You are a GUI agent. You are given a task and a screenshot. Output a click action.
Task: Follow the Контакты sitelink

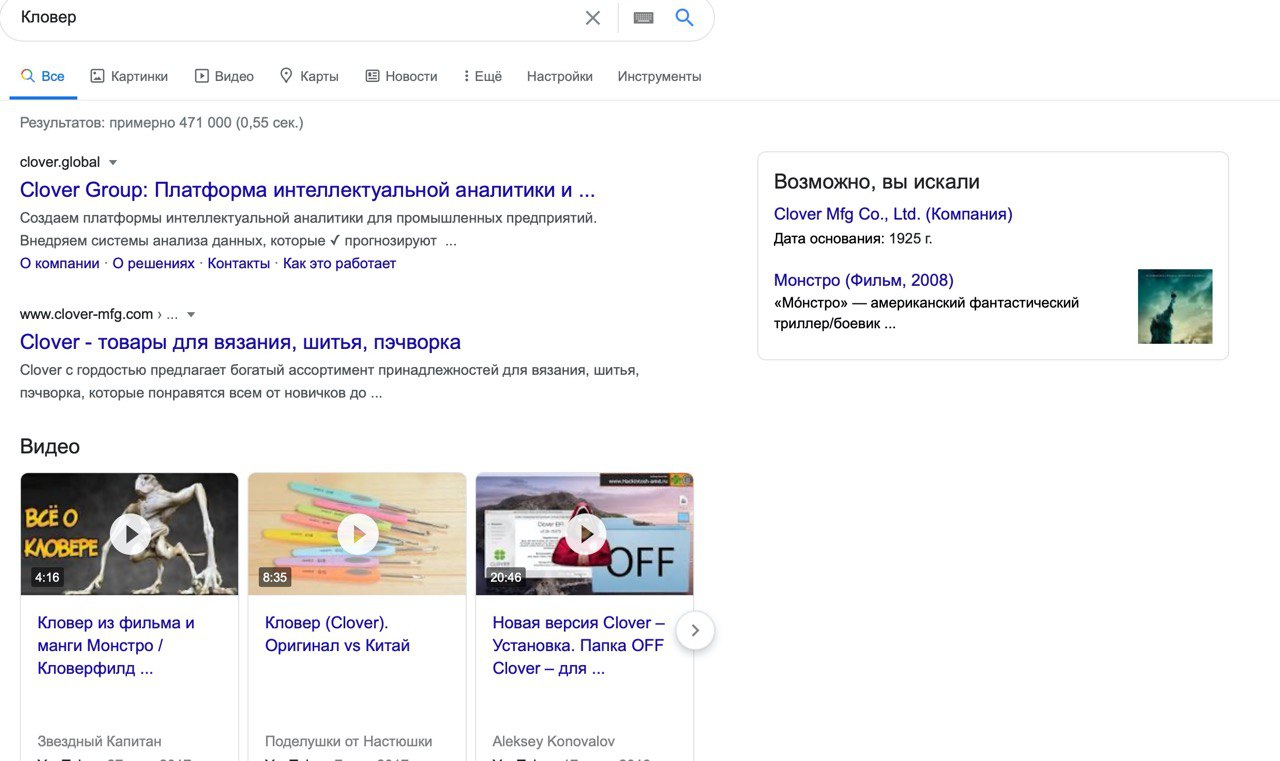(x=239, y=263)
